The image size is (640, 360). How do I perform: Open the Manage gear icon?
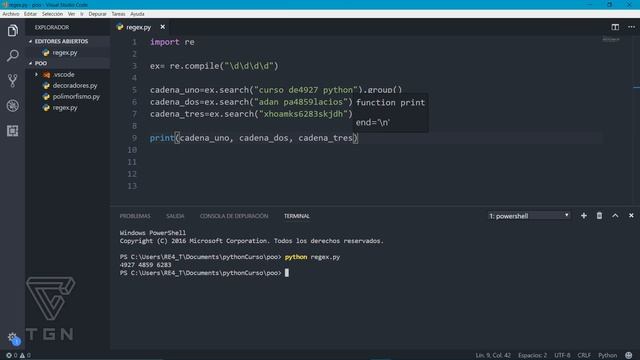(x=12, y=338)
